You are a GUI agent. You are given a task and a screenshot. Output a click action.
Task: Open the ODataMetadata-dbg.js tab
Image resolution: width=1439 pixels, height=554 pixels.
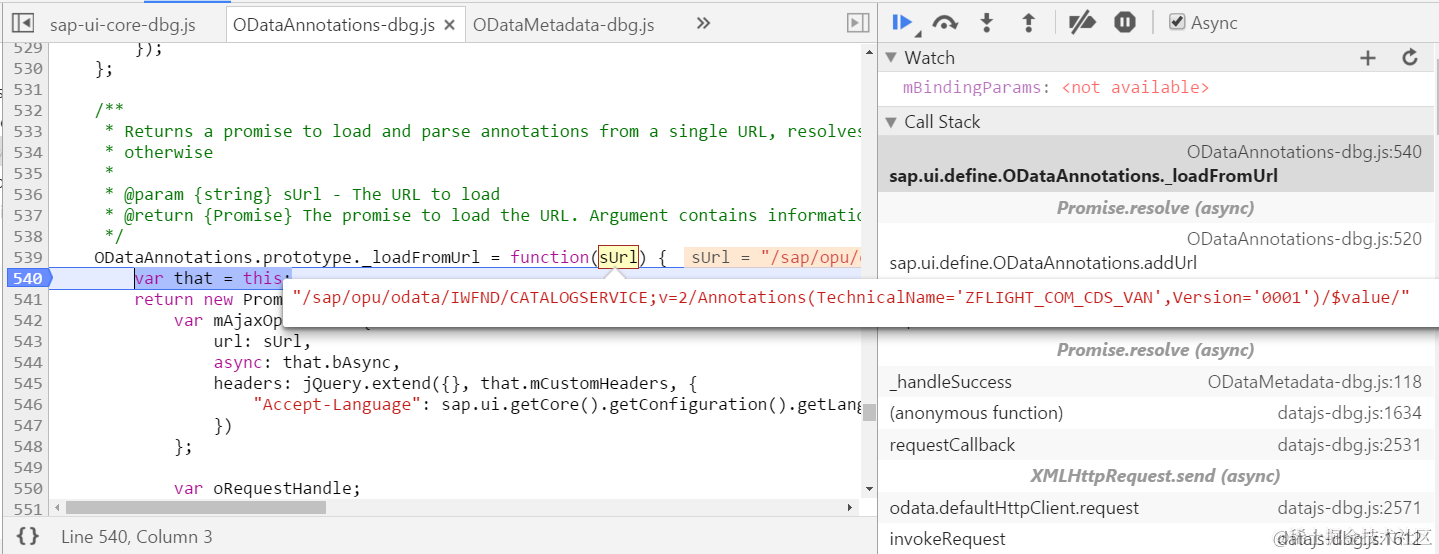pyautogui.click(x=564, y=24)
